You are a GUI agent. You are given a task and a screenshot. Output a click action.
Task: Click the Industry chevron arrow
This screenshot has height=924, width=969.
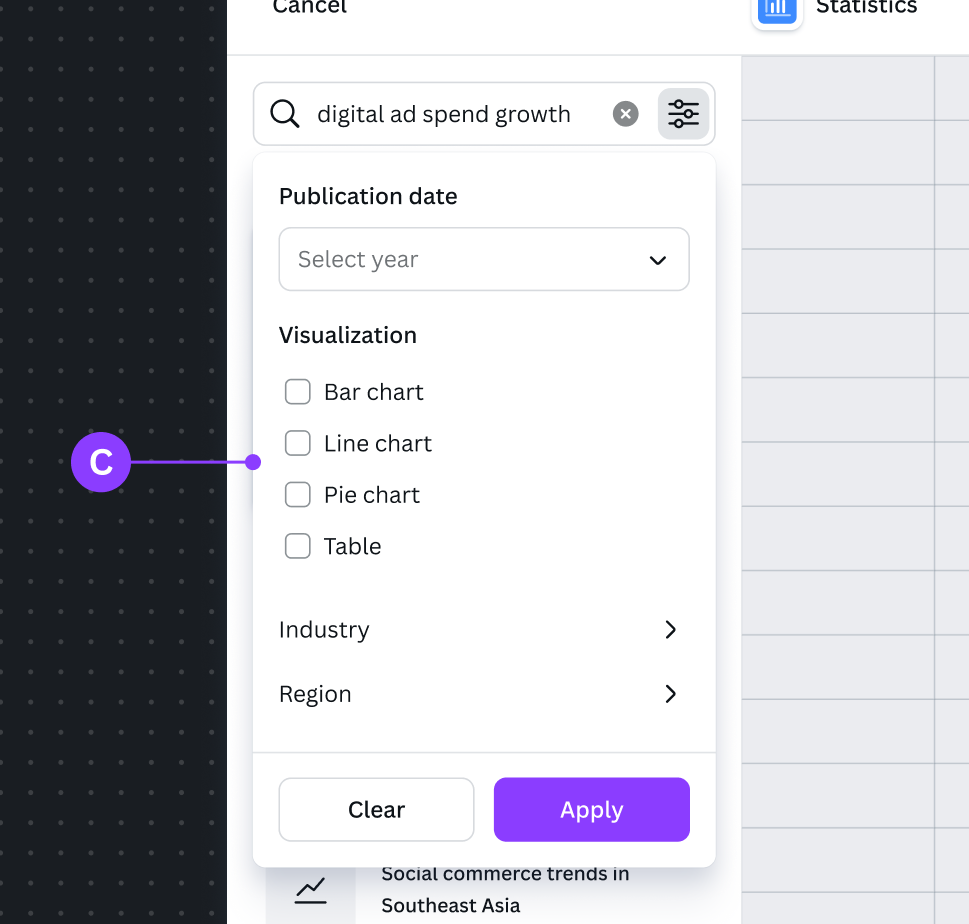(x=670, y=630)
